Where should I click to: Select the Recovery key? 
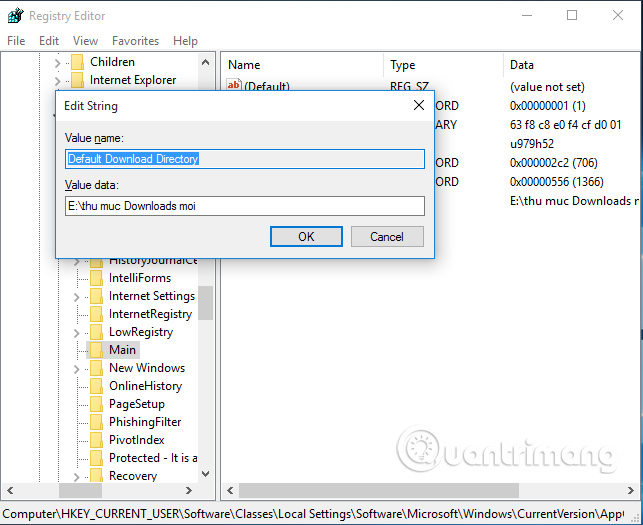(133, 476)
